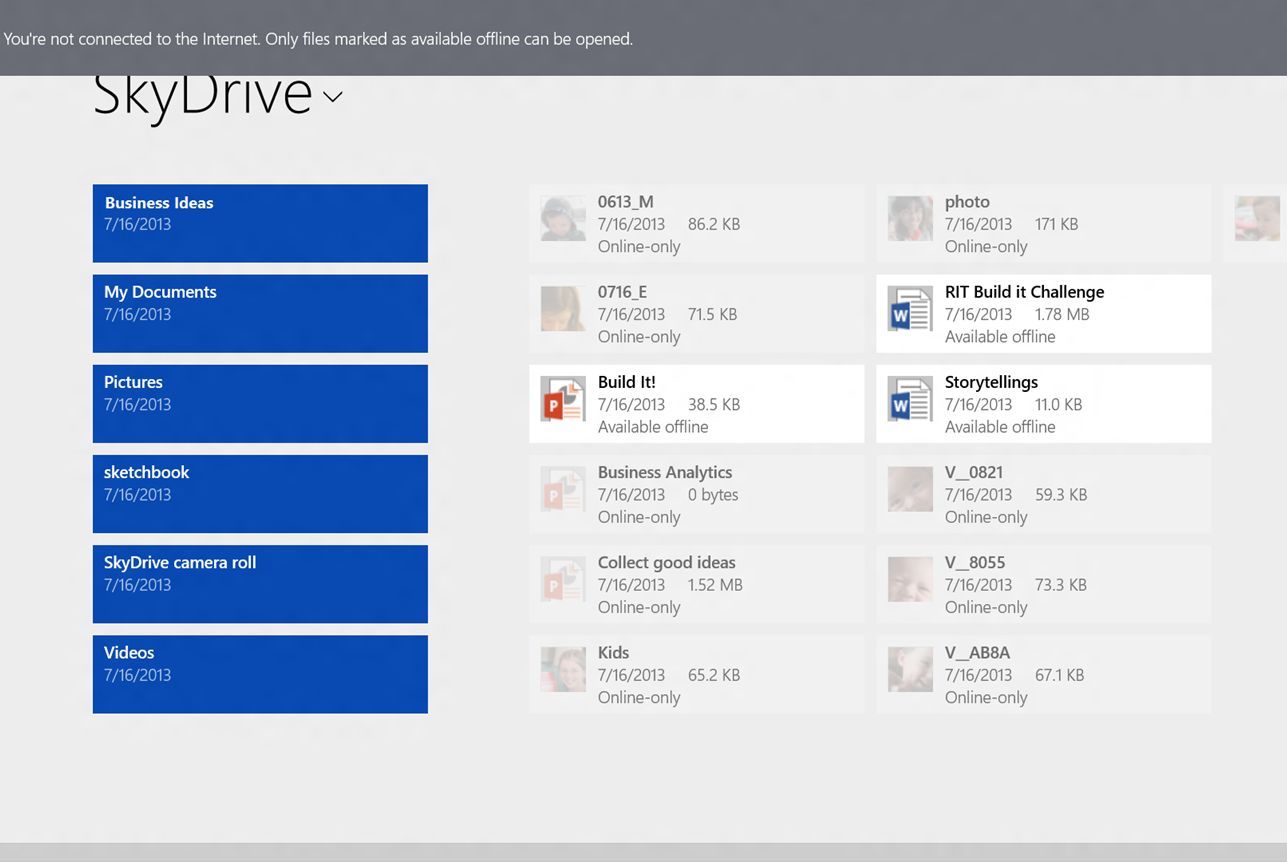Click the partially visible photo thumbnail at right edge
The height and width of the screenshot is (862, 1287).
point(1257,218)
